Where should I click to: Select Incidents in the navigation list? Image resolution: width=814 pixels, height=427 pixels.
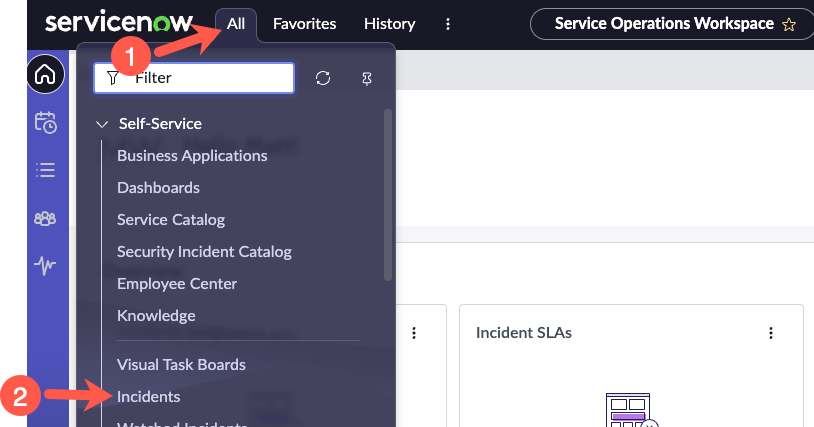point(149,397)
